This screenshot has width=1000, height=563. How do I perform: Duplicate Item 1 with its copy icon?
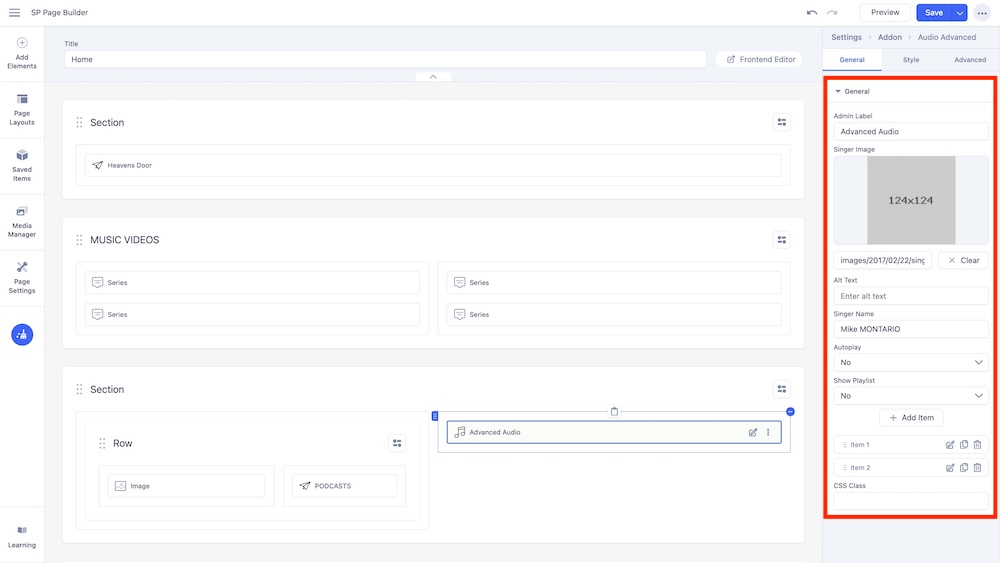click(x=964, y=445)
